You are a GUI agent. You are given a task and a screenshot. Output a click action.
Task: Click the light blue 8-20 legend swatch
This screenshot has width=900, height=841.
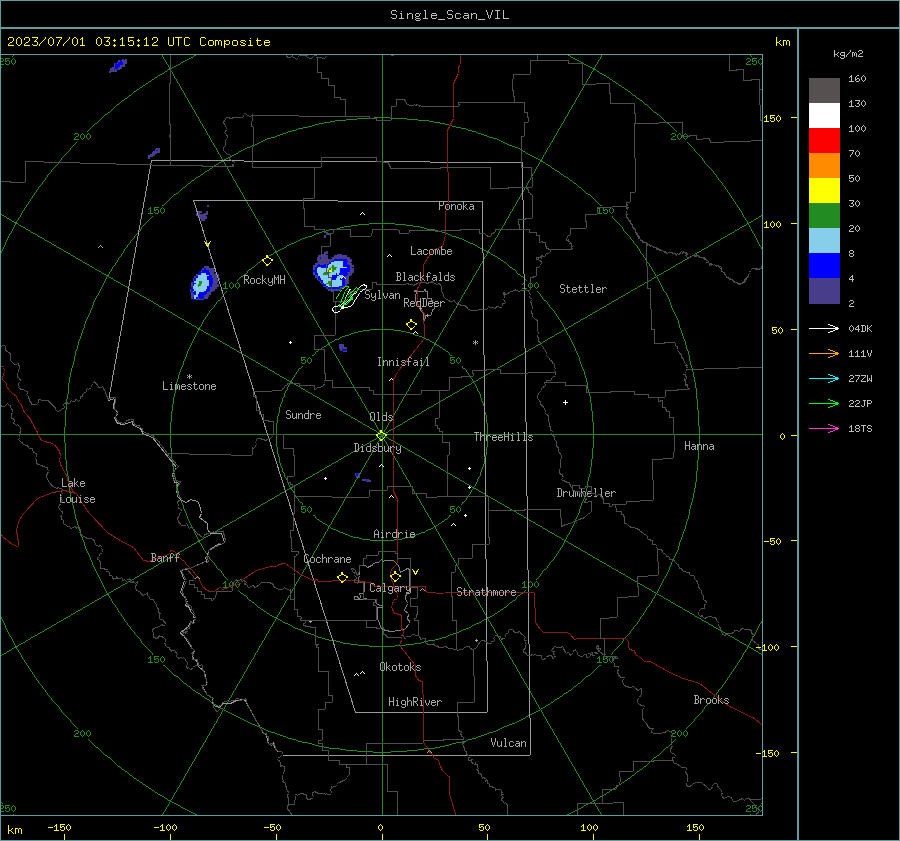(x=824, y=241)
